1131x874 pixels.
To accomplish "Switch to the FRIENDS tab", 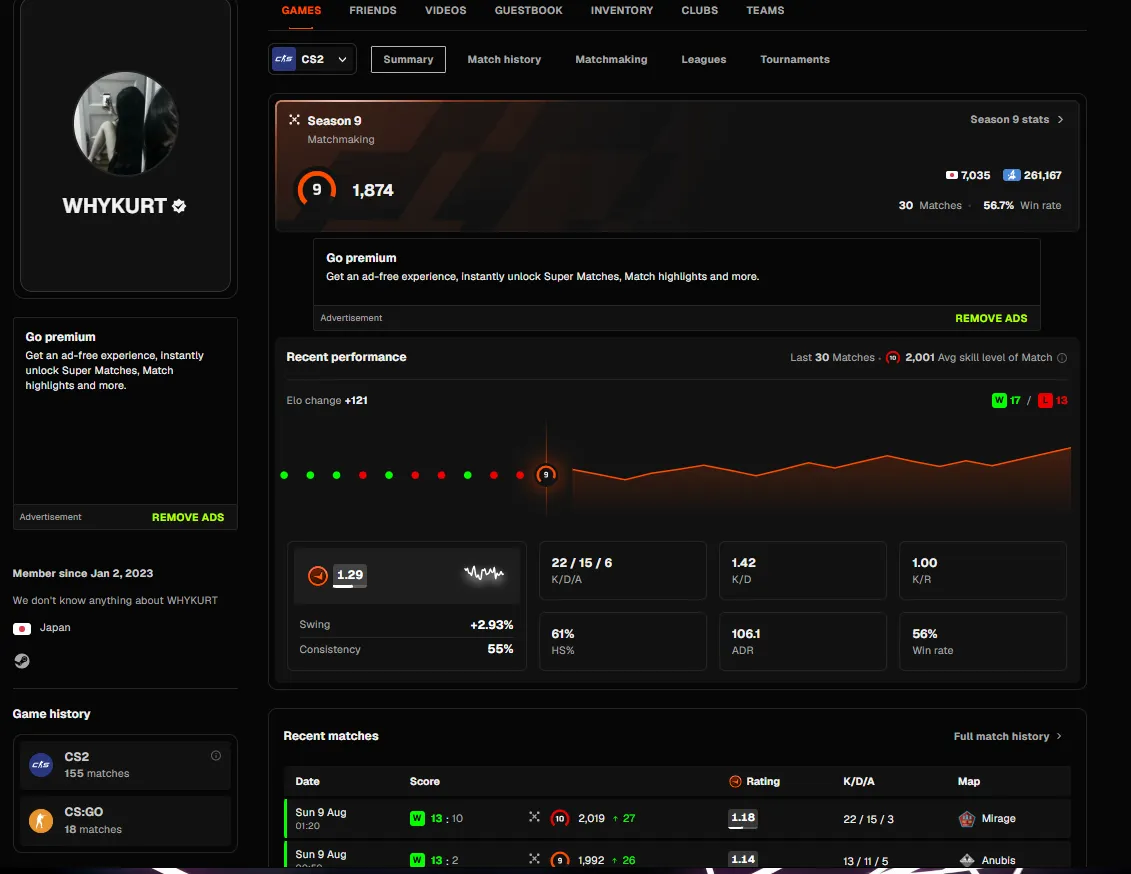I will [x=373, y=11].
